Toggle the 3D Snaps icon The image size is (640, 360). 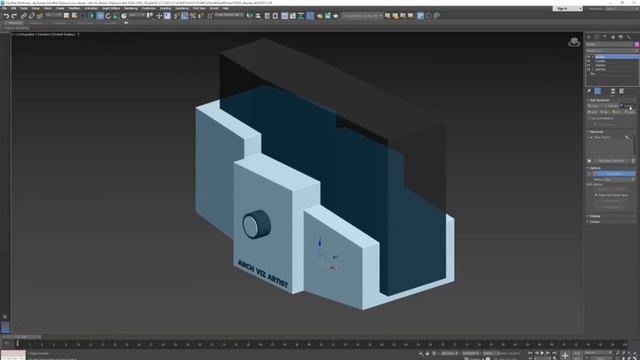click(176, 16)
